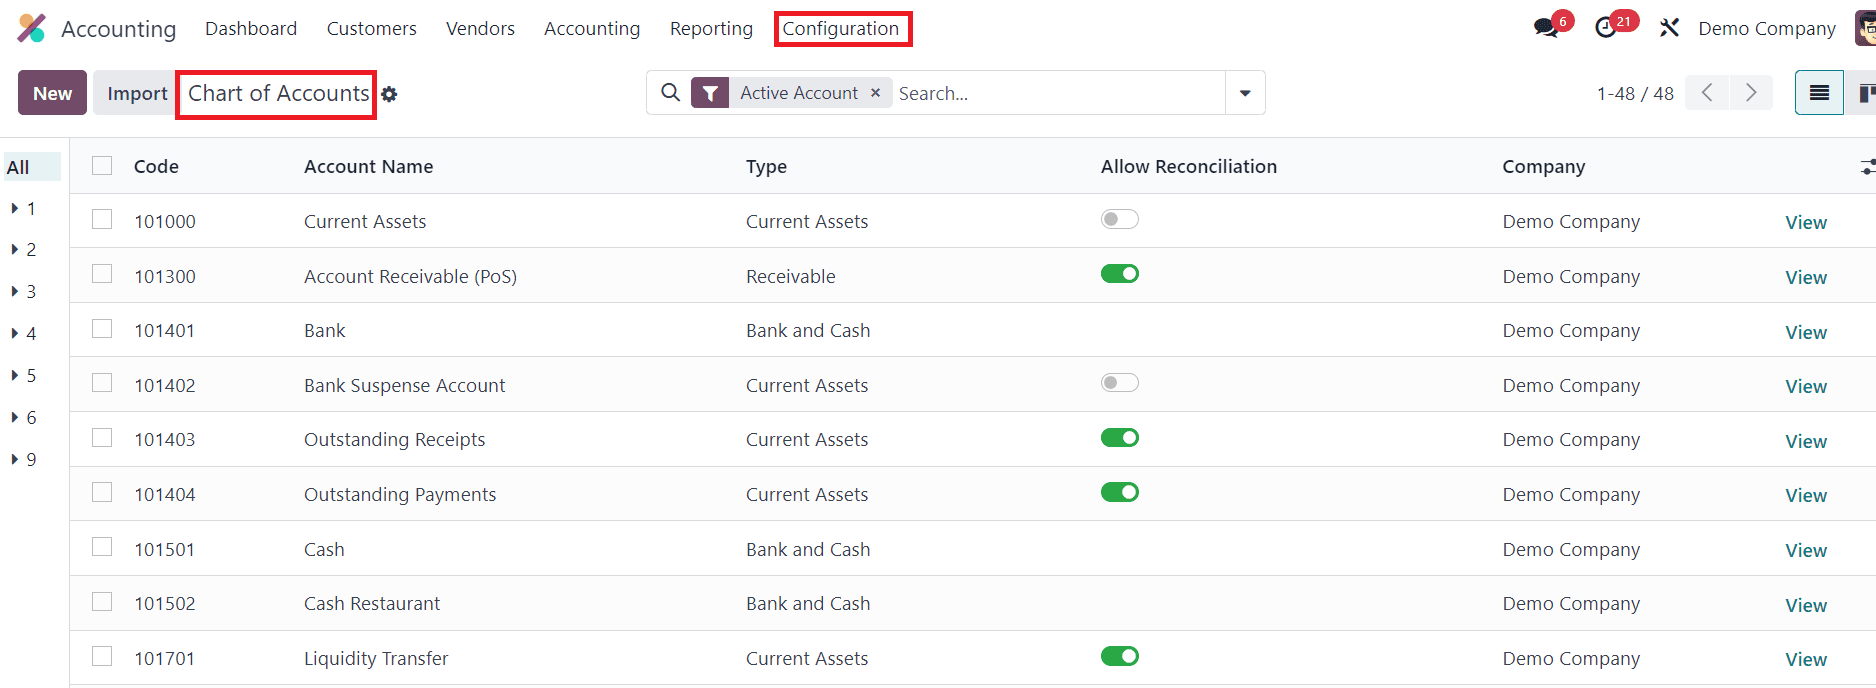Open the Reporting menu
This screenshot has width=1876, height=688.
click(x=711, y=29)
